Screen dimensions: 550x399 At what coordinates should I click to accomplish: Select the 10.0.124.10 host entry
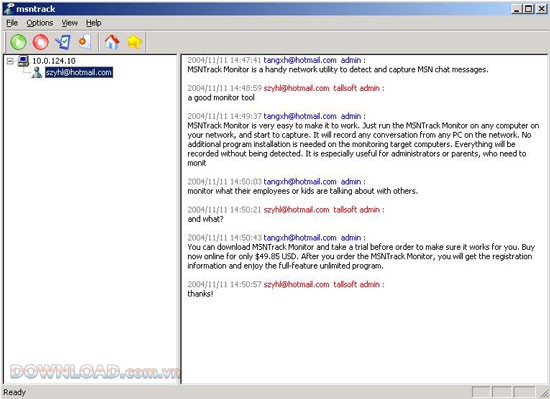54,61
